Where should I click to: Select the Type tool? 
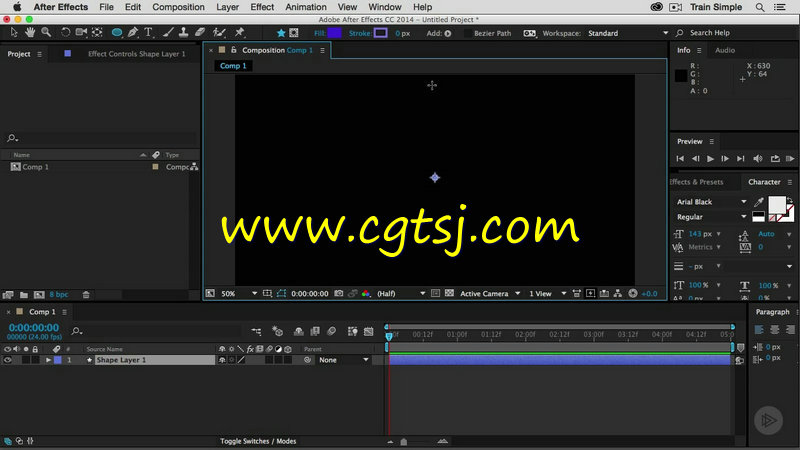(148, 33)
